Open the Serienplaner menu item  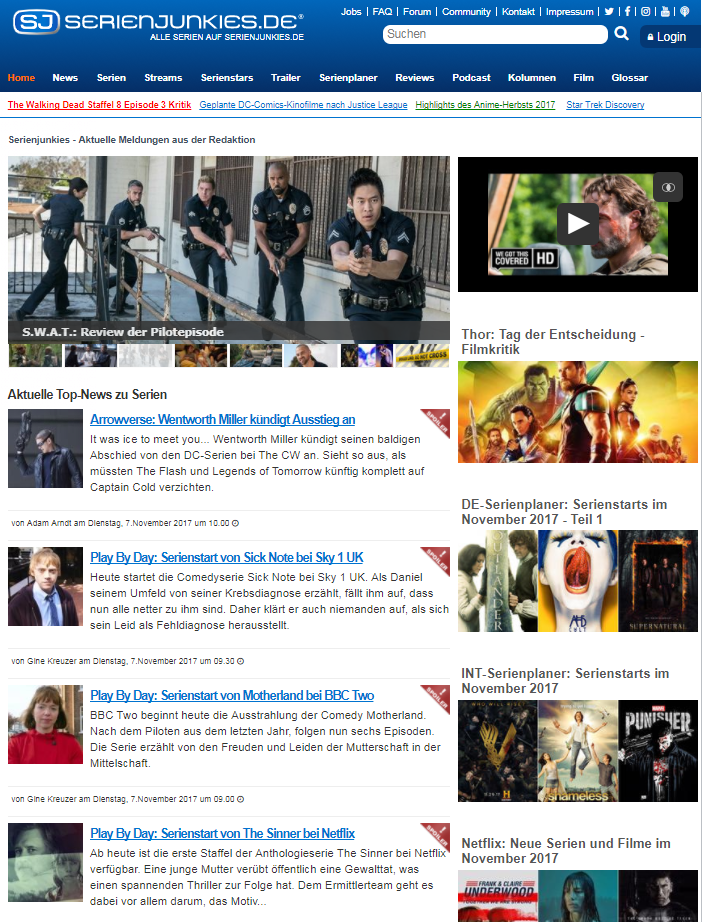348,78
